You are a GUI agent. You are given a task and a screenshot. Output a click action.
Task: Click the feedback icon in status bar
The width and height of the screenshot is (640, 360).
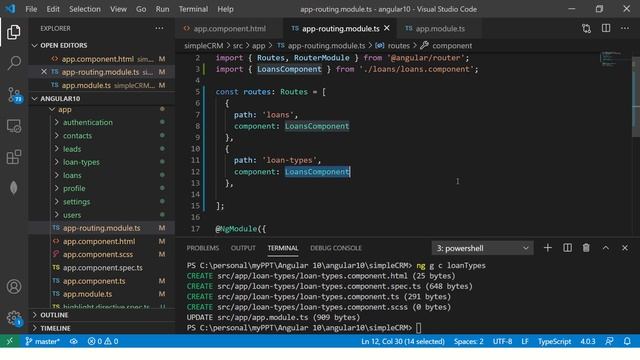[x=609, y=341]
